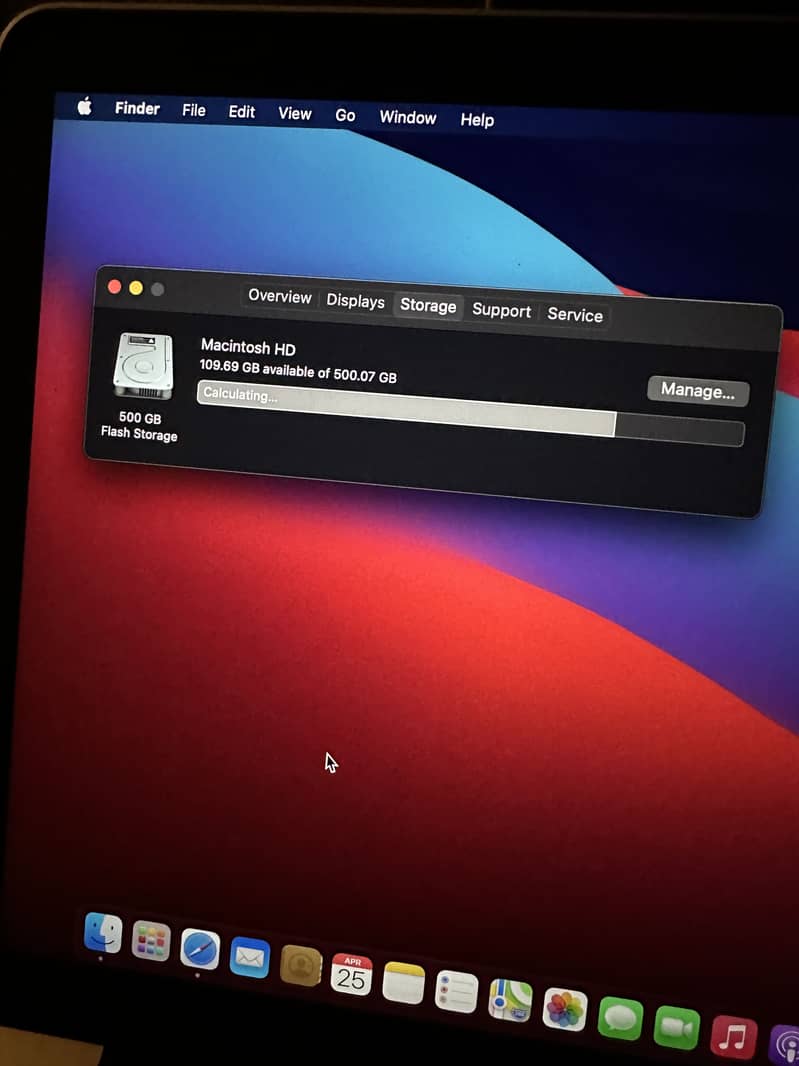Open Contacts from the Dock
This screenshot has width=799, height=1066.
coord(301,965)
